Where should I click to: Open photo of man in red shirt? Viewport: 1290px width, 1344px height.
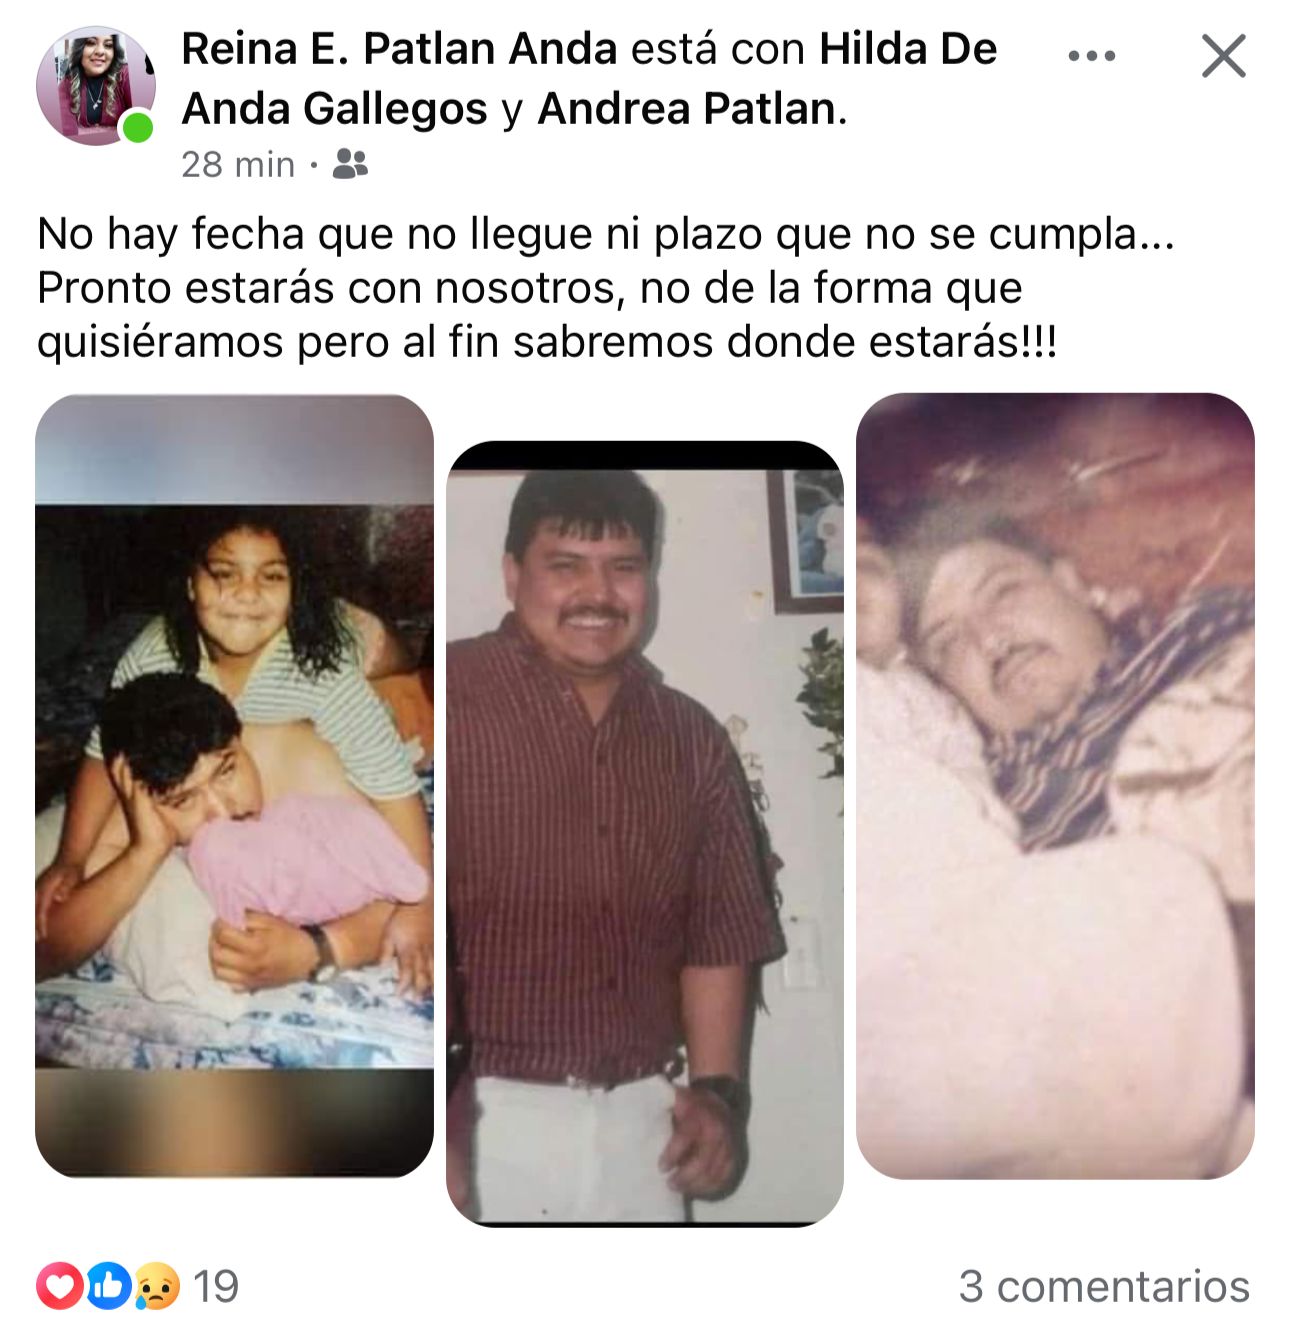(645, 833)
